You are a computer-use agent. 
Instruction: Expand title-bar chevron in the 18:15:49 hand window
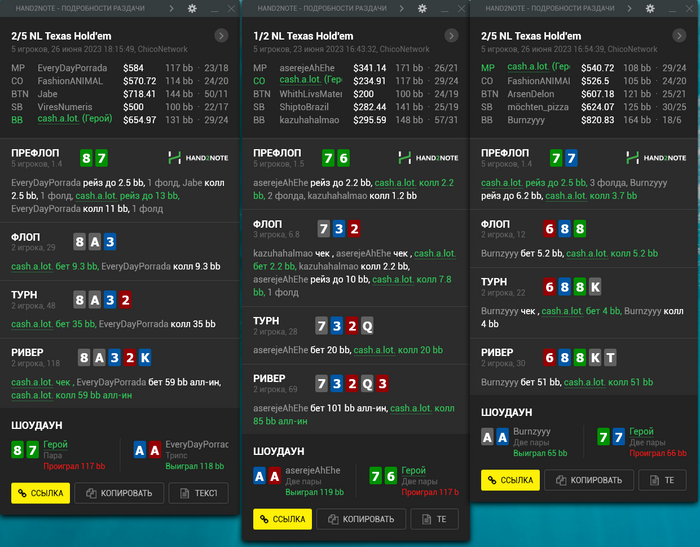(171, 8)
